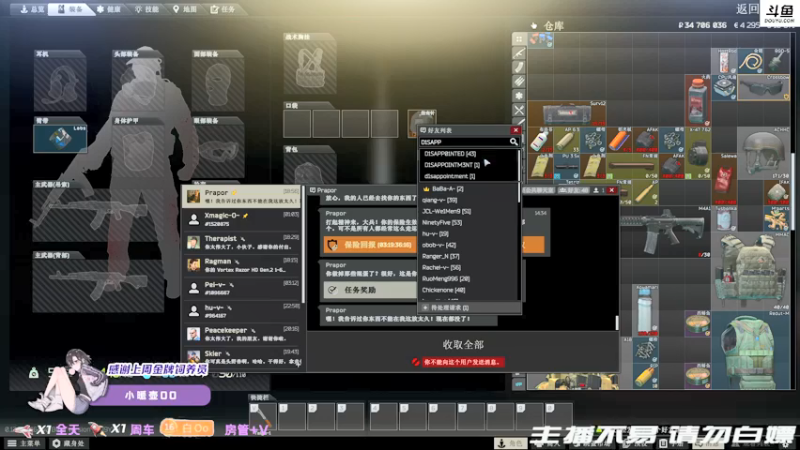Open the Ragman conversation
The height and width of the screenshot is (450, 800).
pyautogui.click(x=242, y=265)
